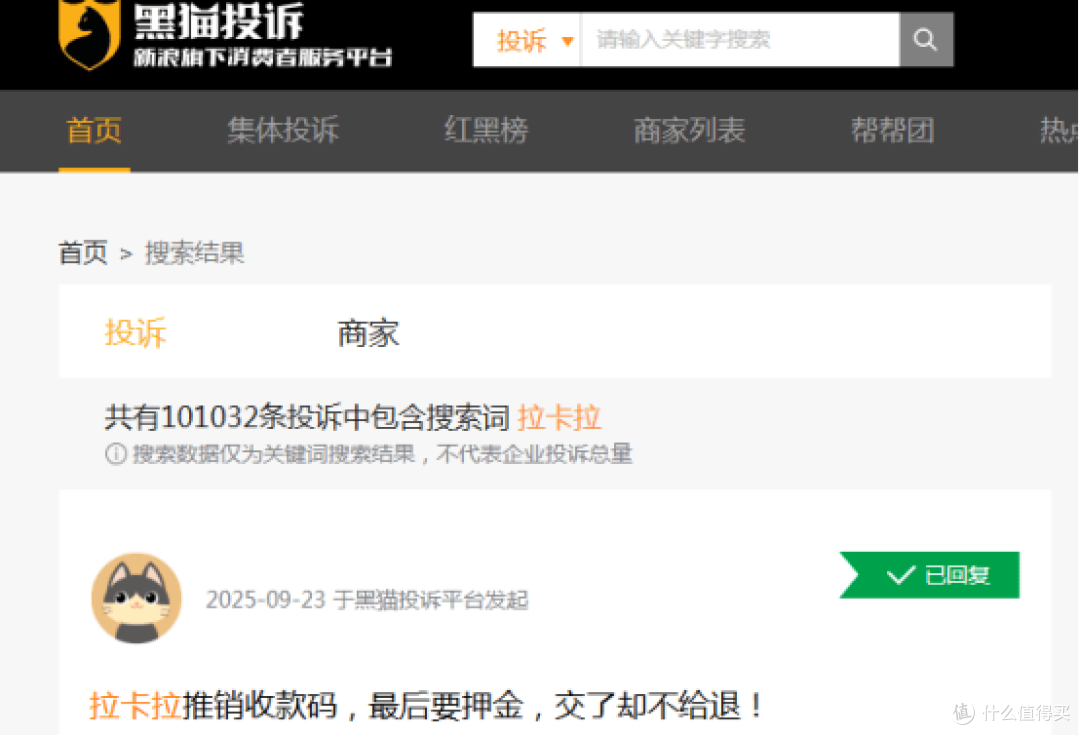This screenshot has height=735, width=1080.
Task: Click the 黑猫投诉 cat shield logo
Action: pyautogui.click(x=89, y=34)
